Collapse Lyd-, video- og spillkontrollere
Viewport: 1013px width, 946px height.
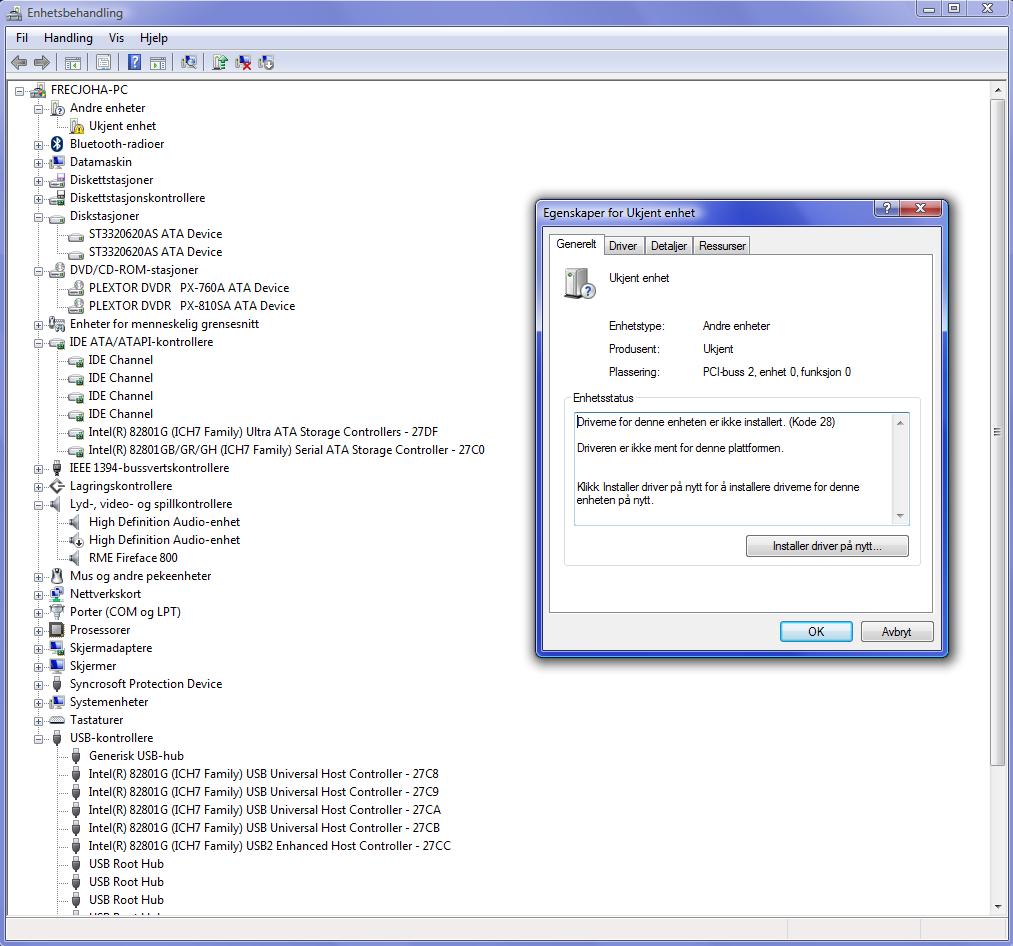pyautogui.click(x=38, y=505)
